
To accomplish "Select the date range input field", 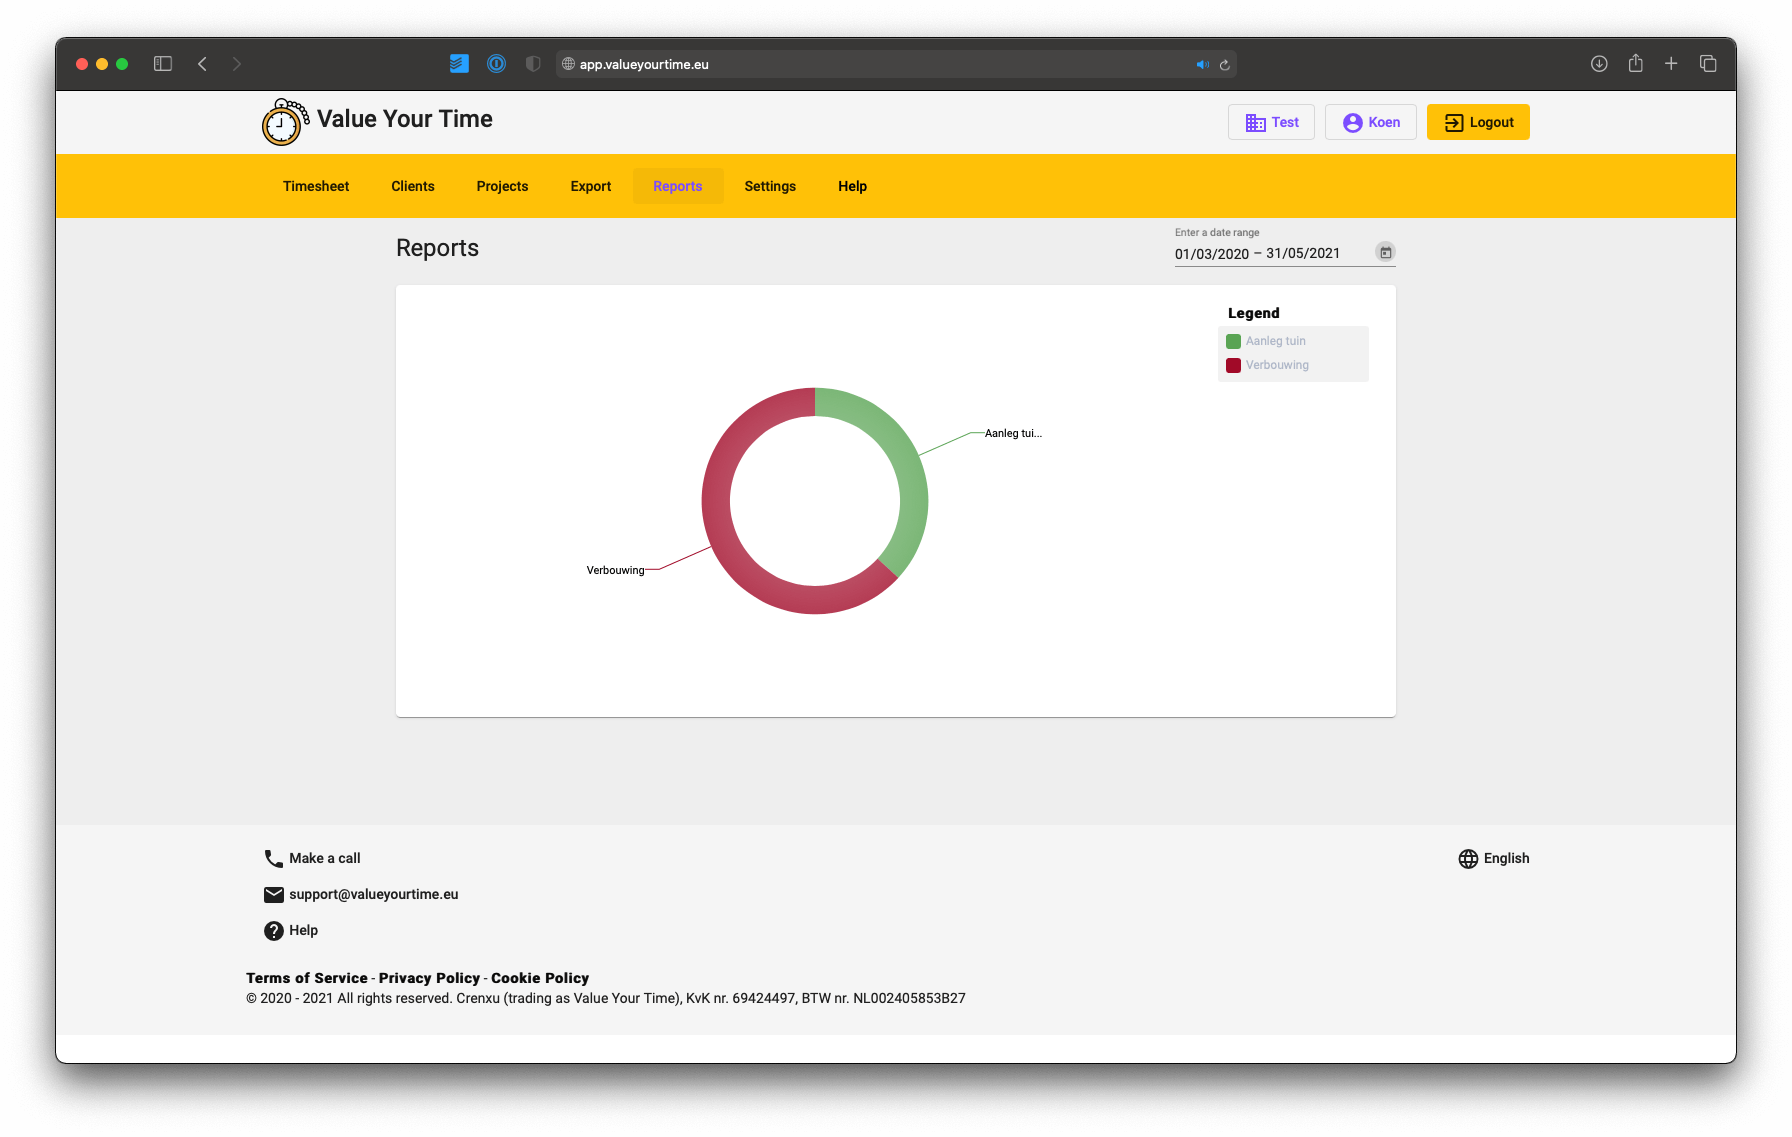I will coord(1257,254).
